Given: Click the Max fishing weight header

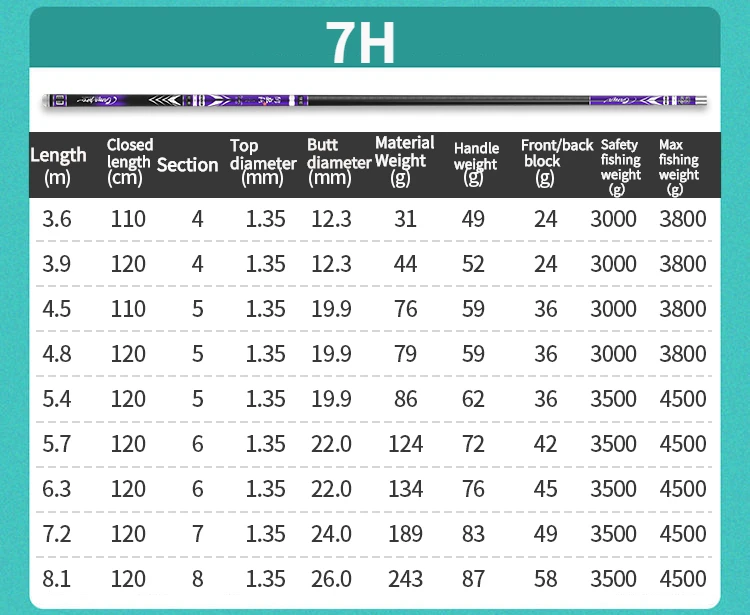Looking at the screenshot, I should 678,166.
